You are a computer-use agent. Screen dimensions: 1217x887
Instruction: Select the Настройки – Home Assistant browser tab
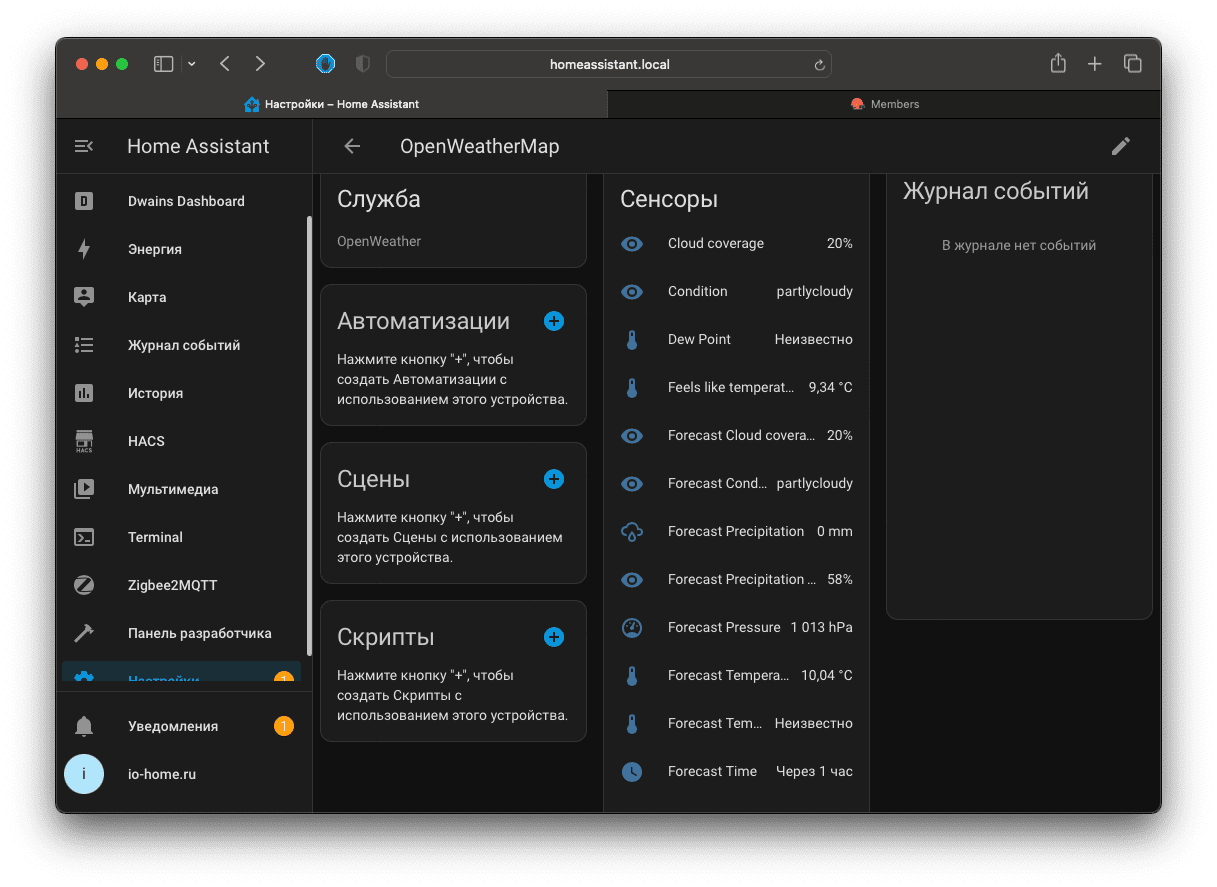pyautogui.click(x=332, y=104)
